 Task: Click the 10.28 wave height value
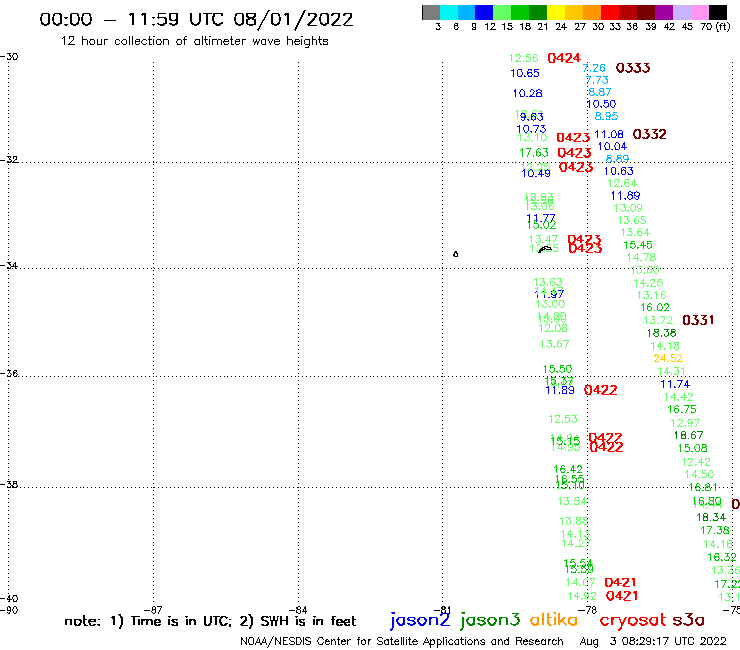[527, 93]
